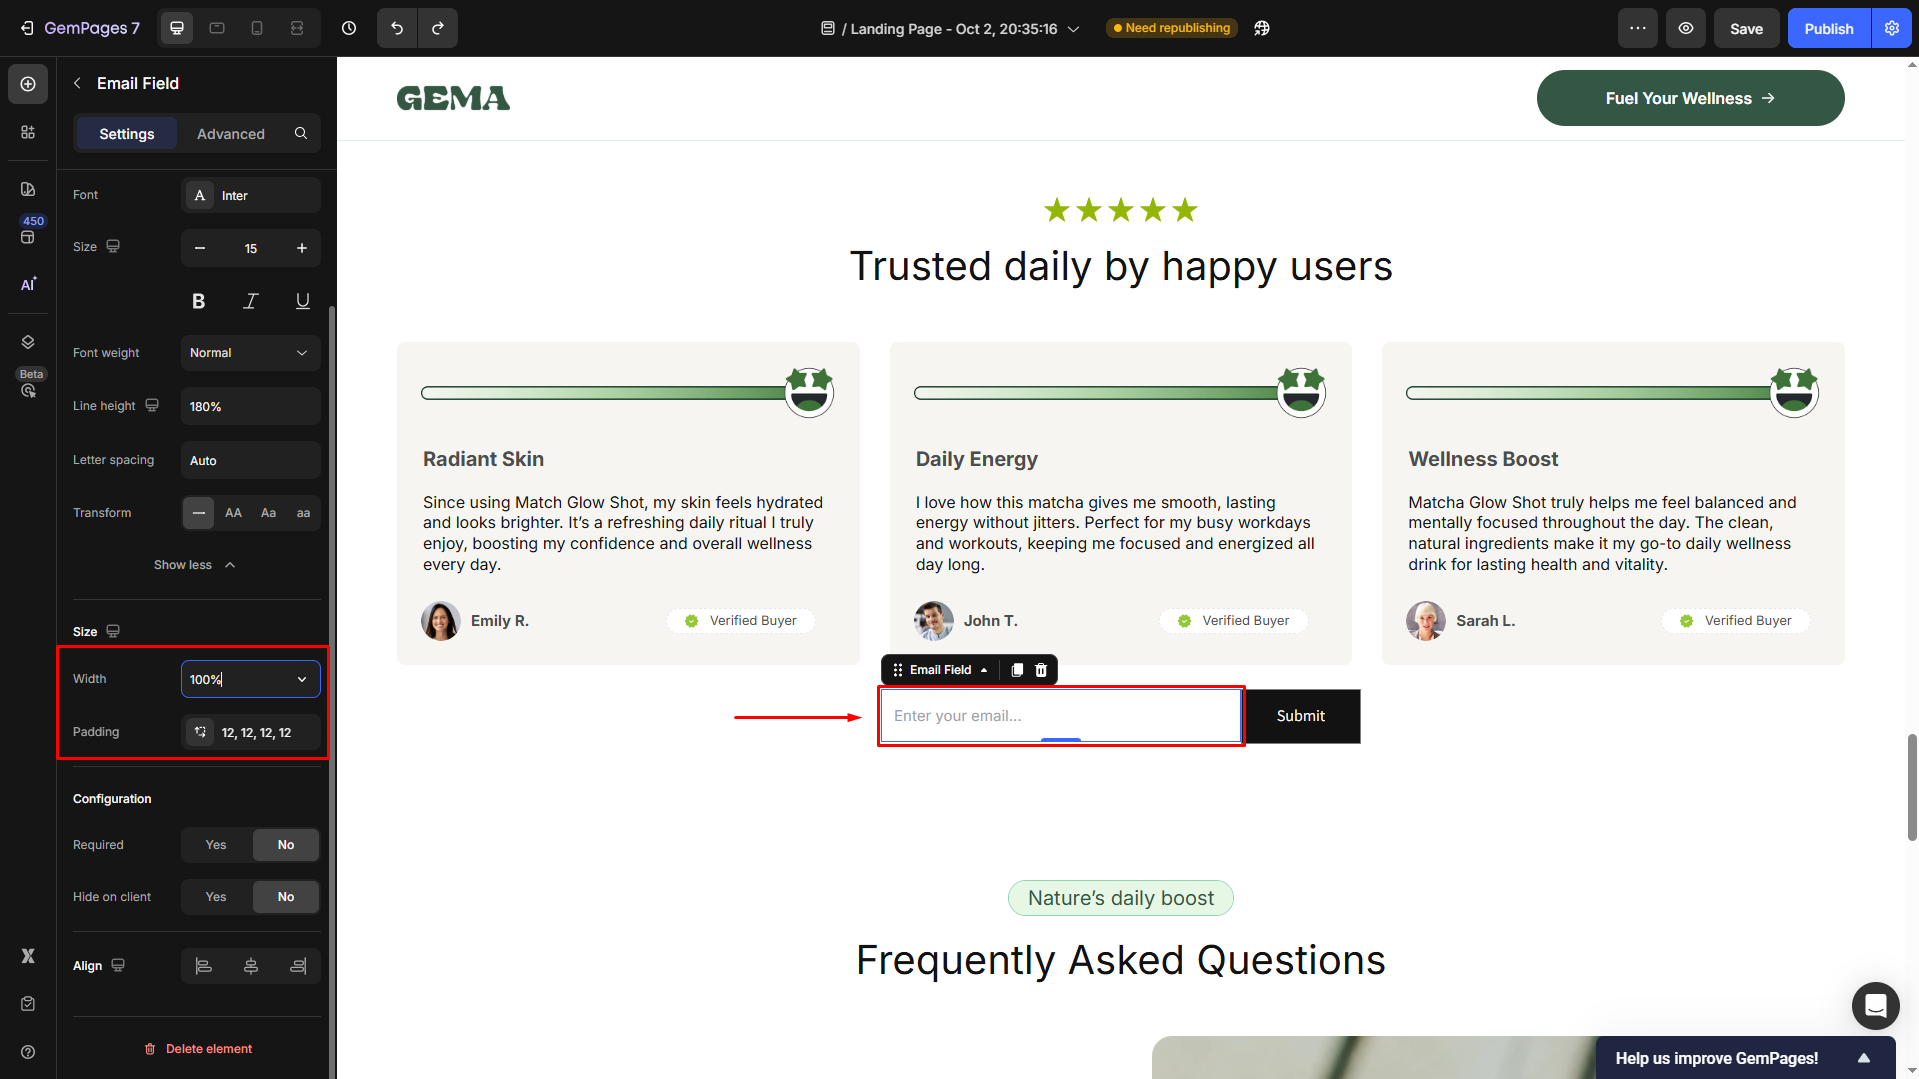The height and width of the screenshot is (1079, 1919).
Task: Click the Publish button
Action: (1828, 28)
